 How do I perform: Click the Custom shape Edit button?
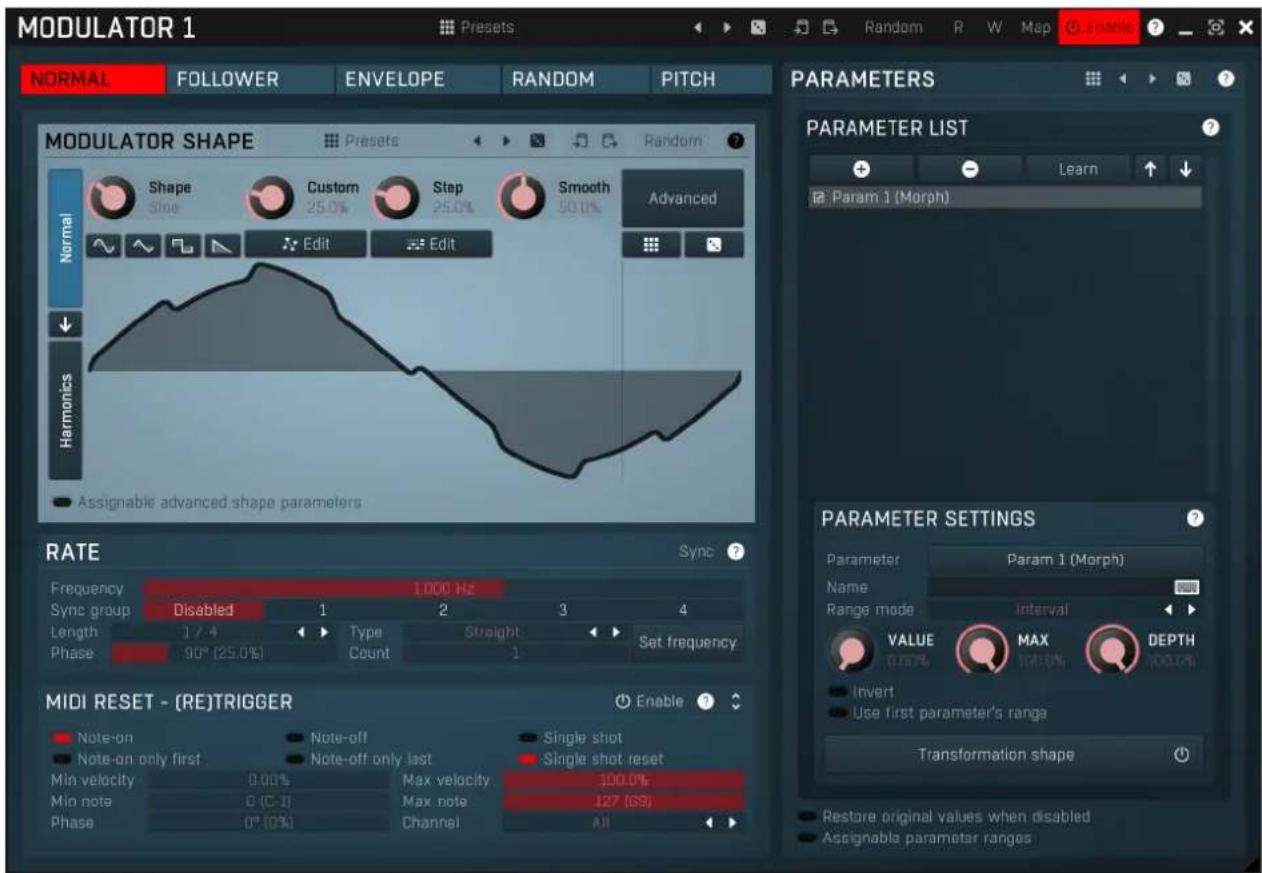(306, 244)
